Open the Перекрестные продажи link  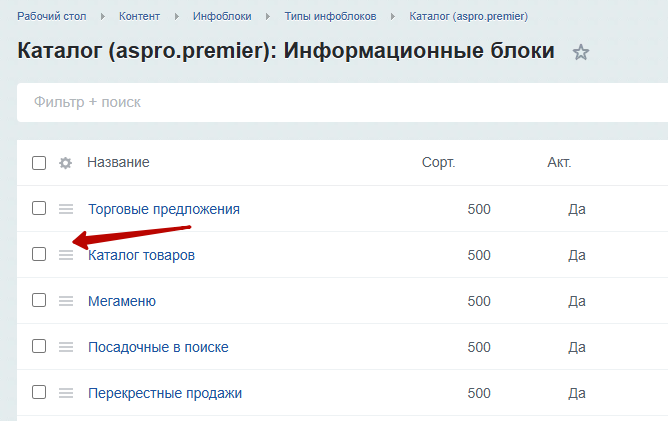tap(165, 393)
